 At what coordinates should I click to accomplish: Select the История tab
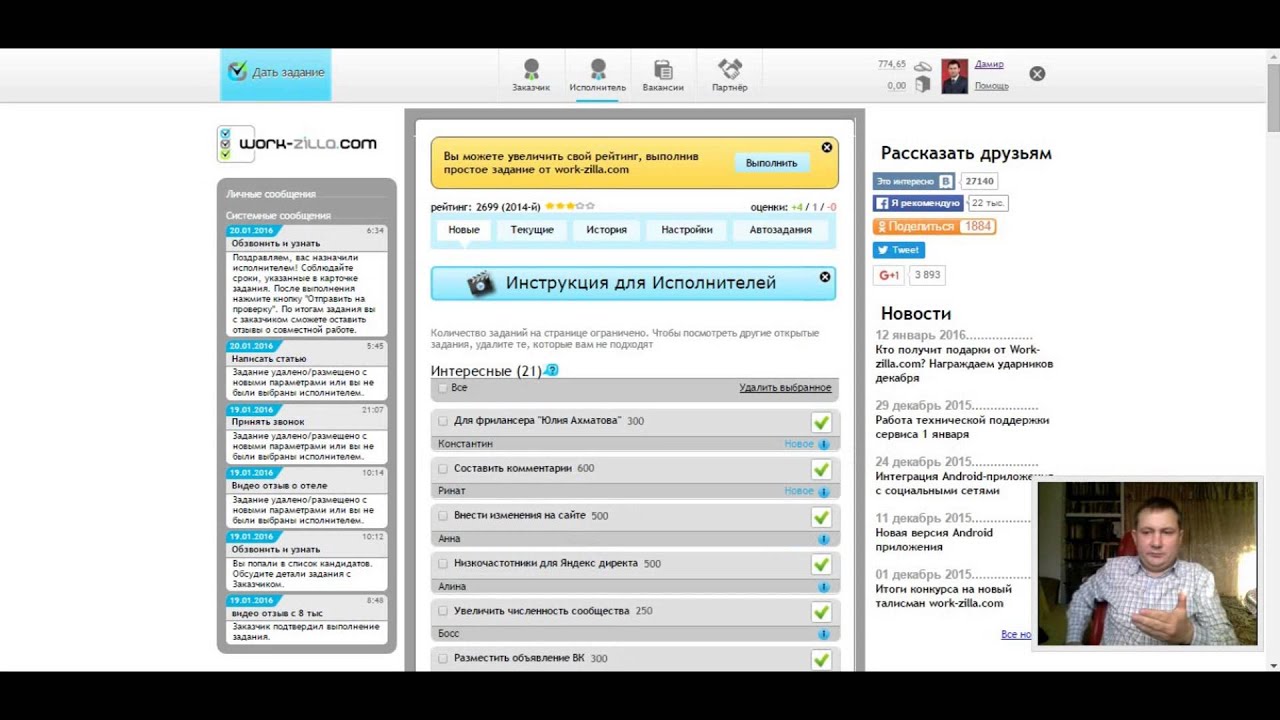(x=606, y=230)
